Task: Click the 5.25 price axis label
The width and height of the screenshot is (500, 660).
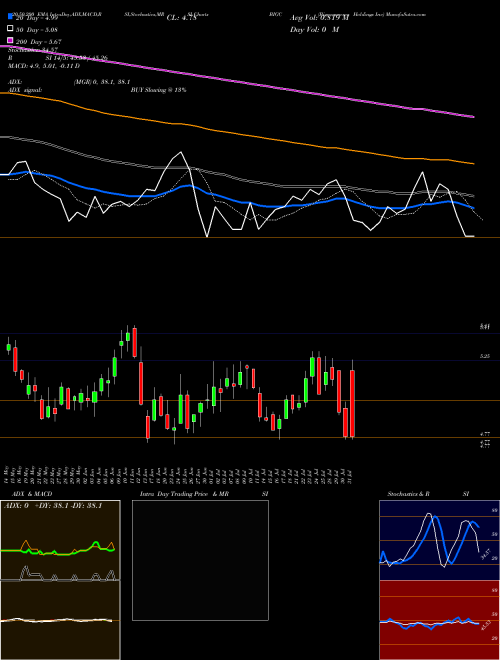Action: pyautogui.click(x=485, y=357)
